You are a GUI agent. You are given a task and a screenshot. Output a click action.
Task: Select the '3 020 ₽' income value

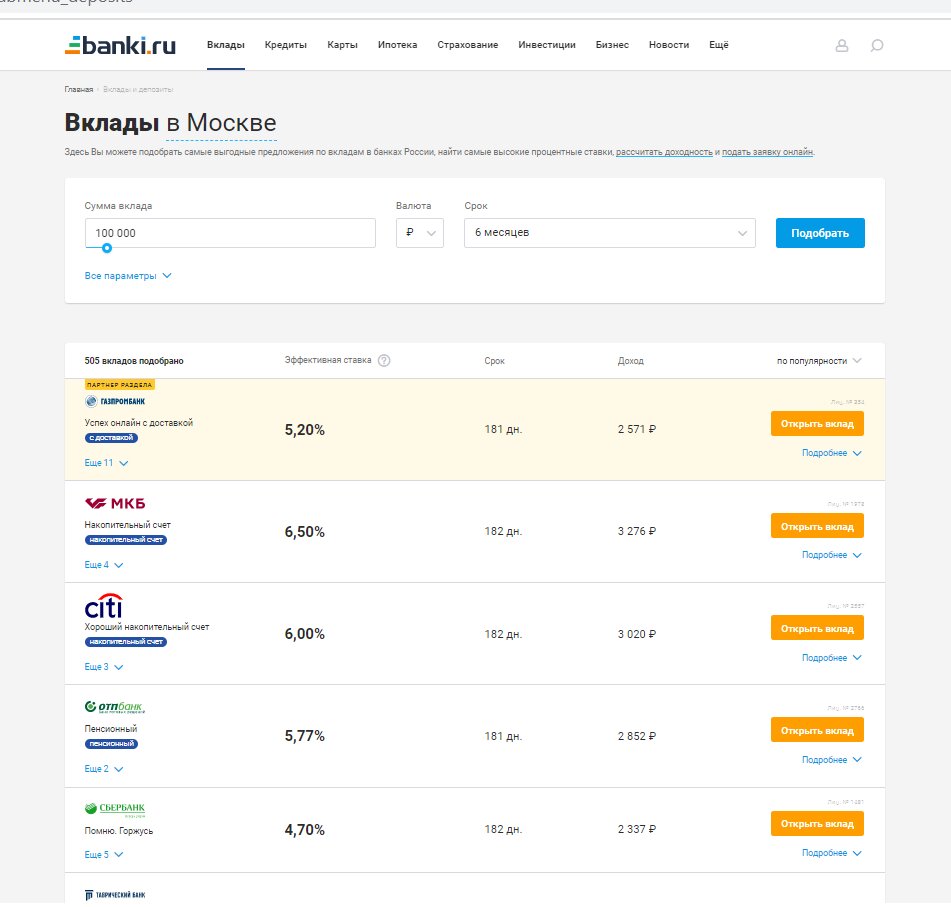click(x=637, y=634)
